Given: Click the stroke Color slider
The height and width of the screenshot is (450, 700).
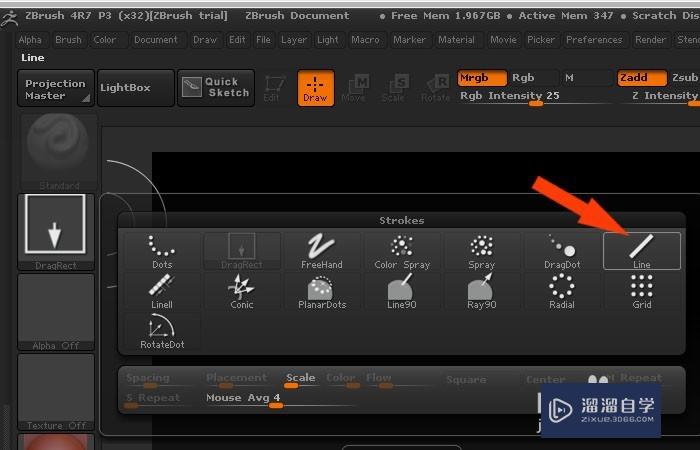Looking at the screenshot, I should click(342, 379).
